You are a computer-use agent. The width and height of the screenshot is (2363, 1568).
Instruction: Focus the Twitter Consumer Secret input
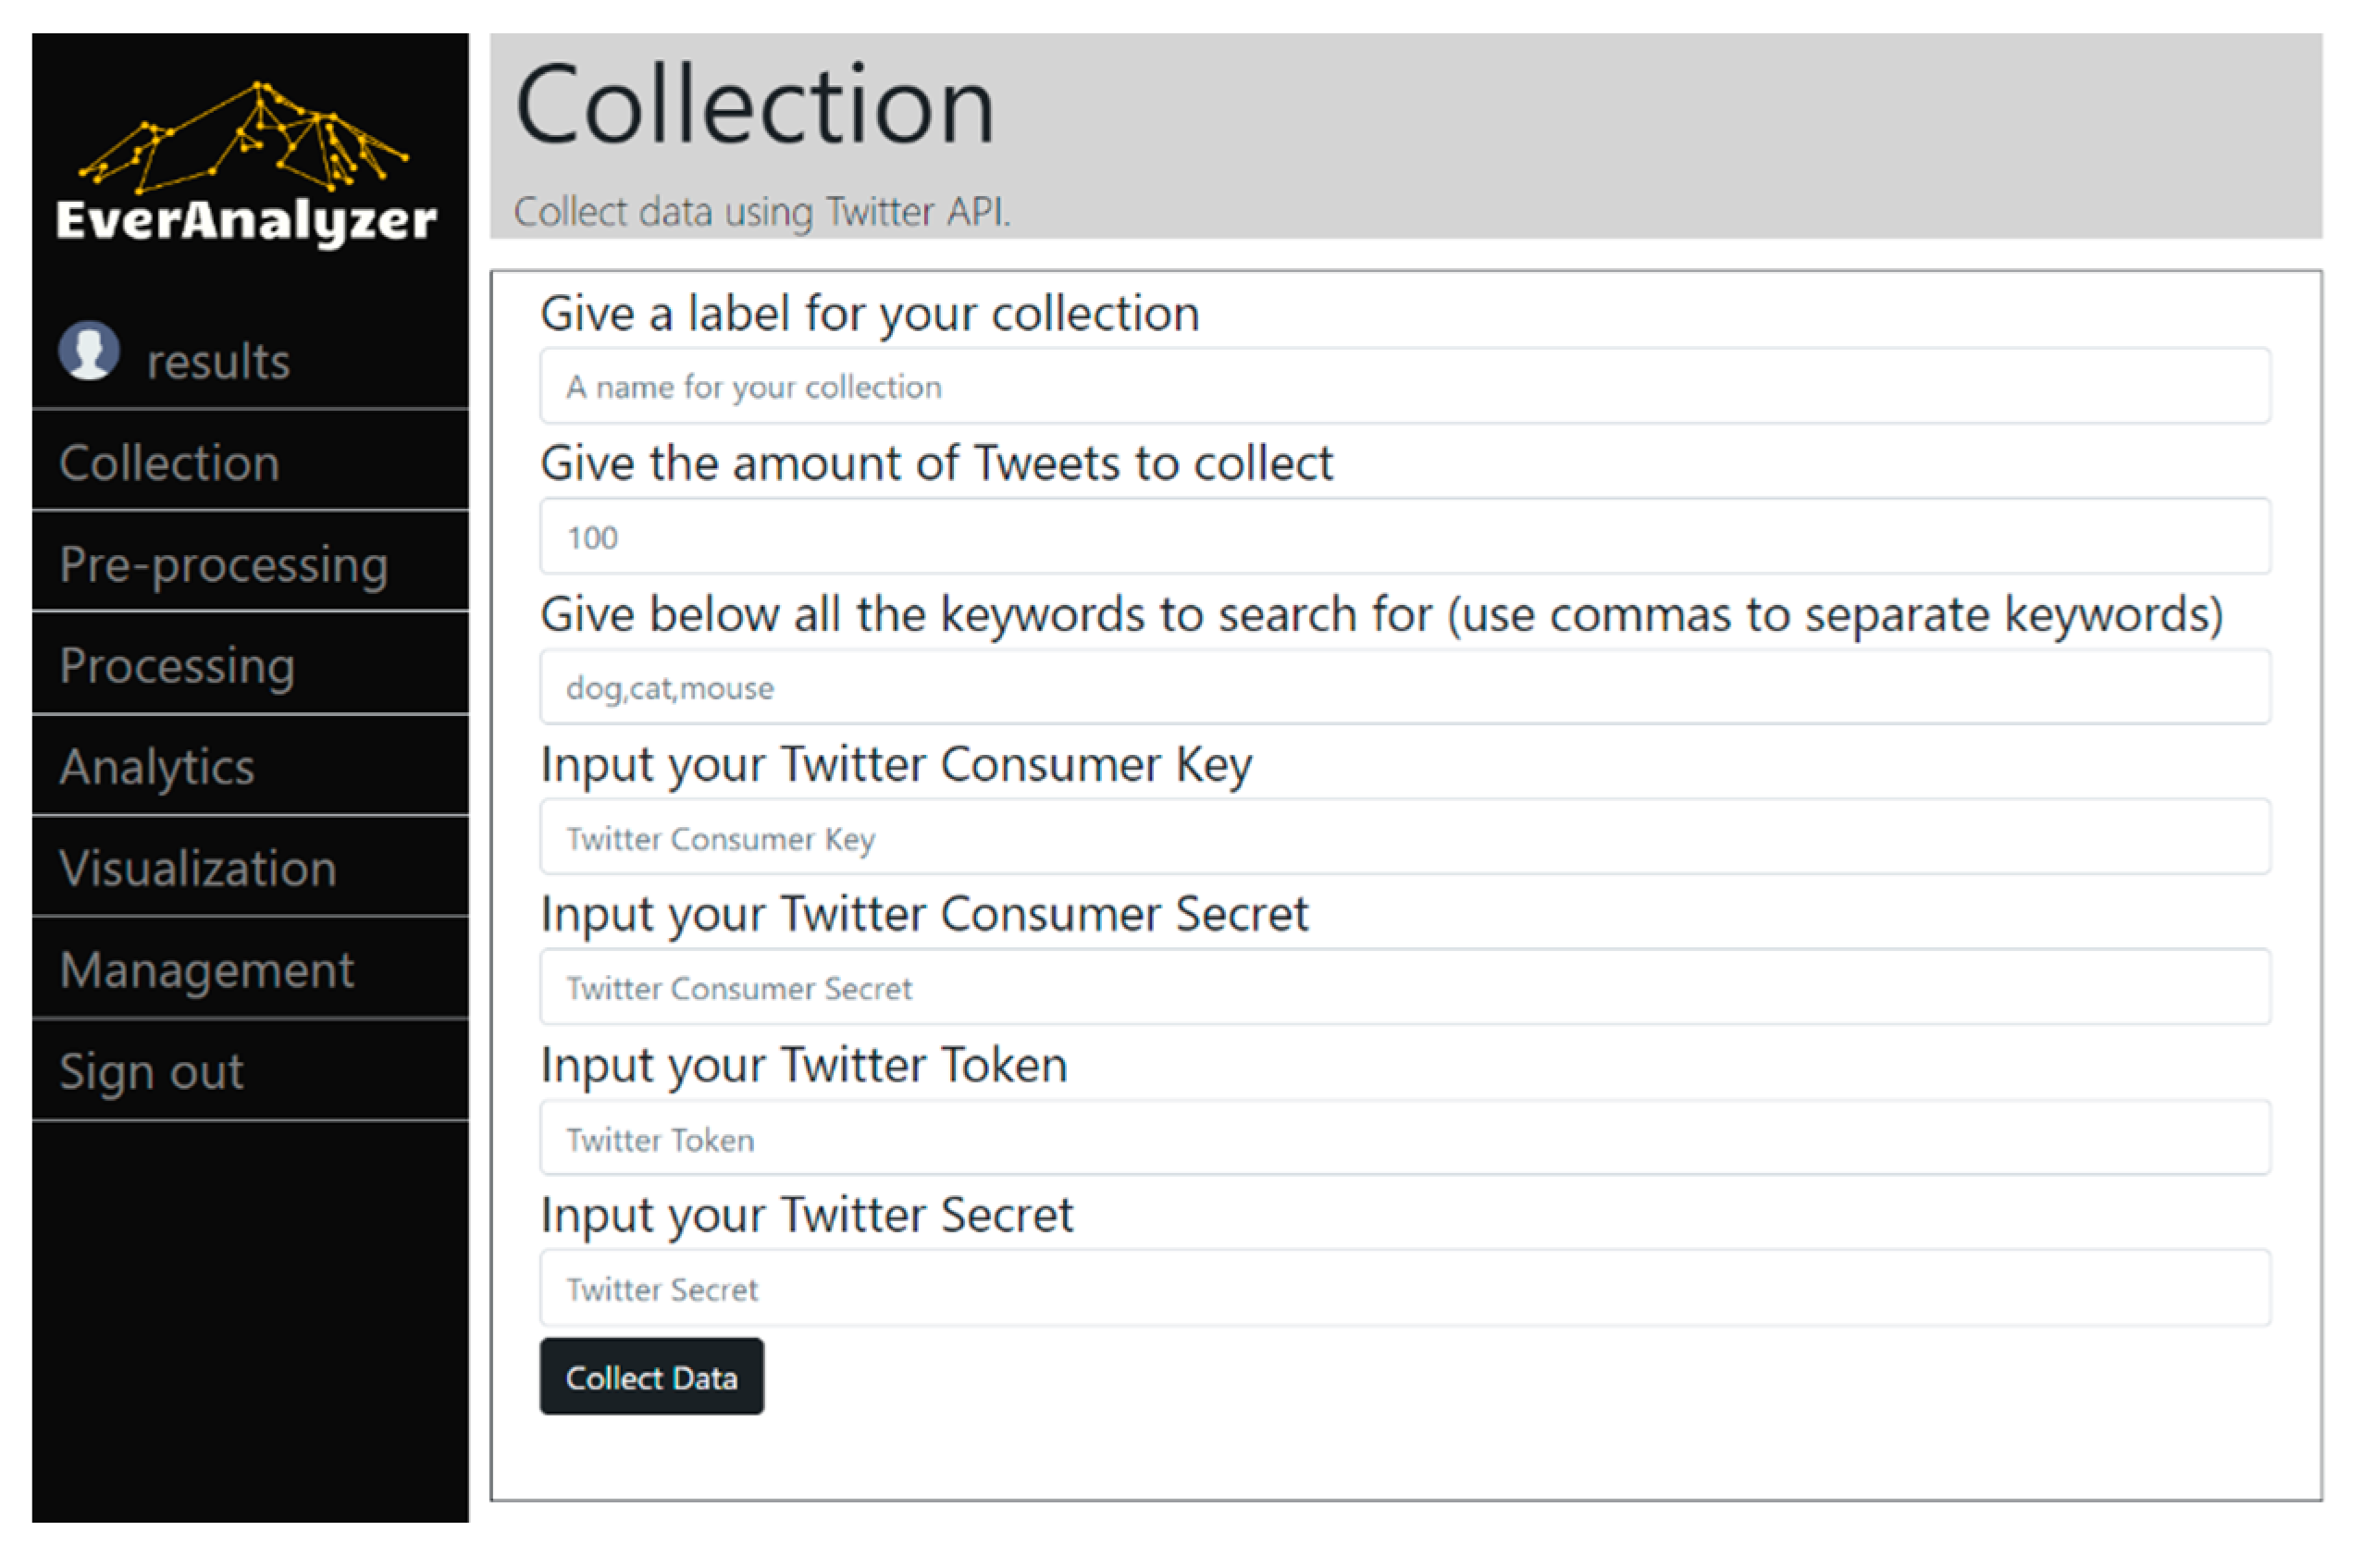(1404, 988)
